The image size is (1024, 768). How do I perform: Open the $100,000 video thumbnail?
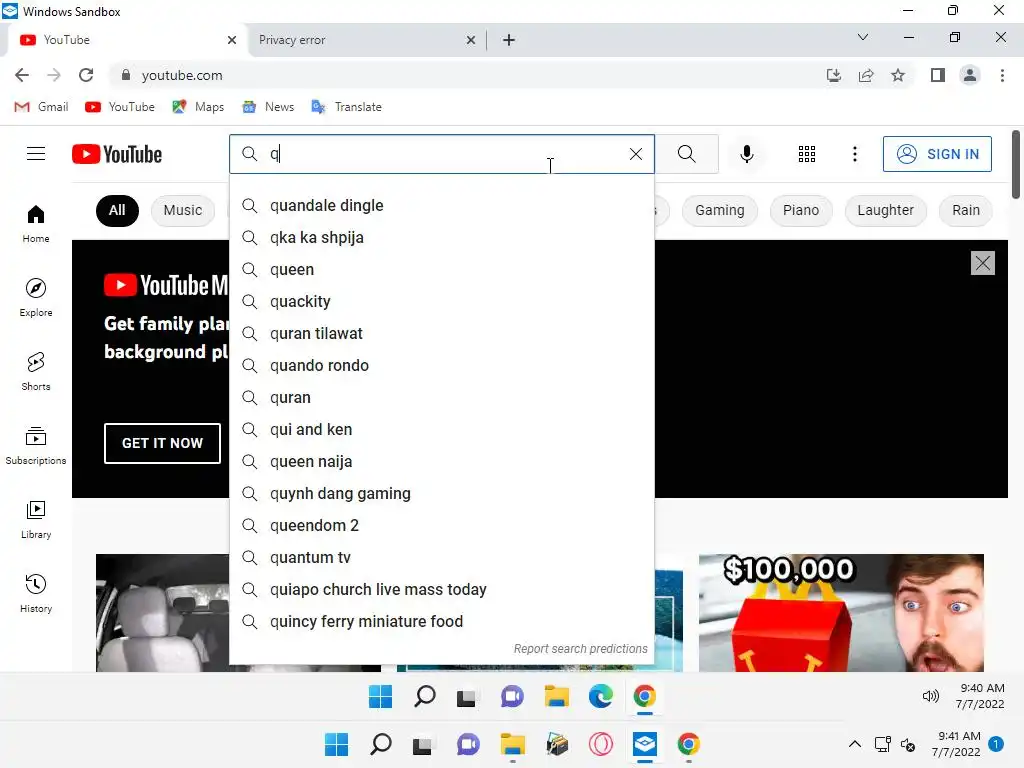(841, 613)
